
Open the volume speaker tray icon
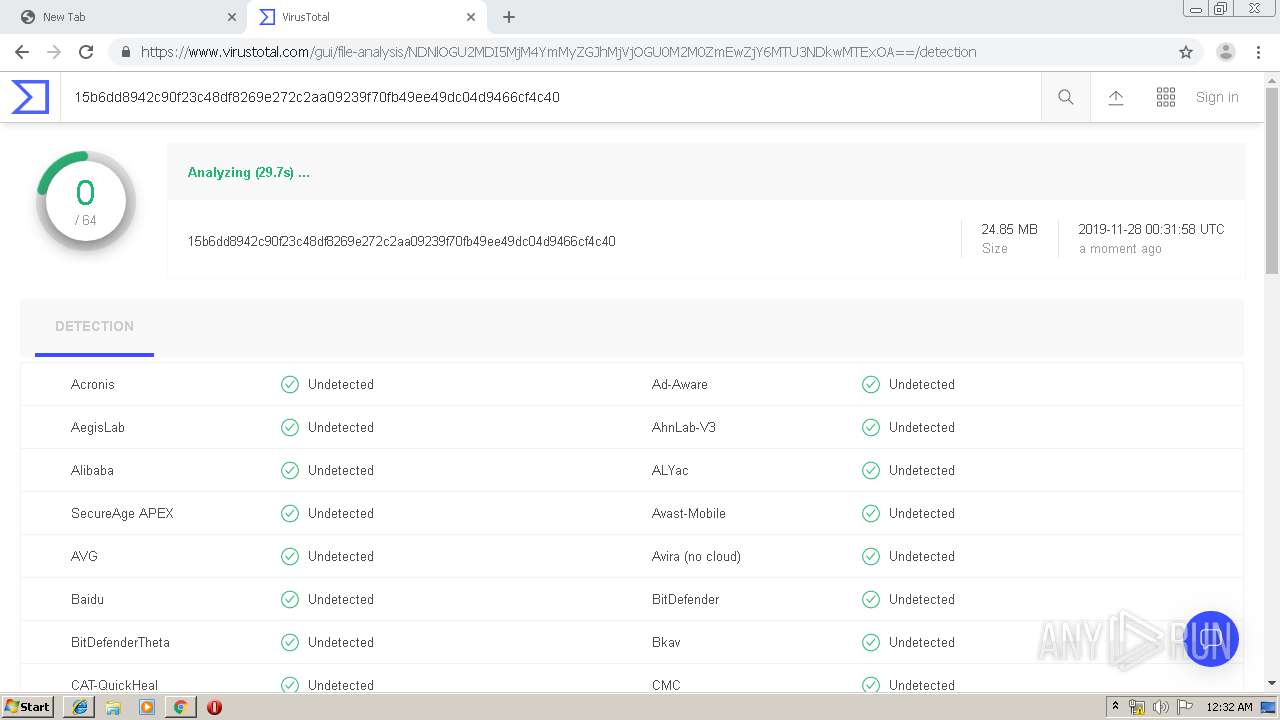(1161, 707)
